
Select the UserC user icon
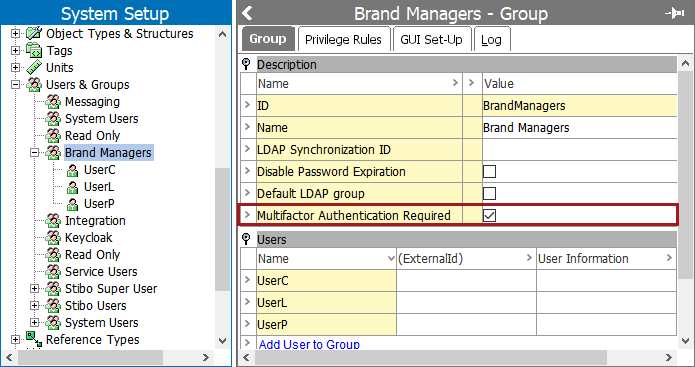point(72,170)
